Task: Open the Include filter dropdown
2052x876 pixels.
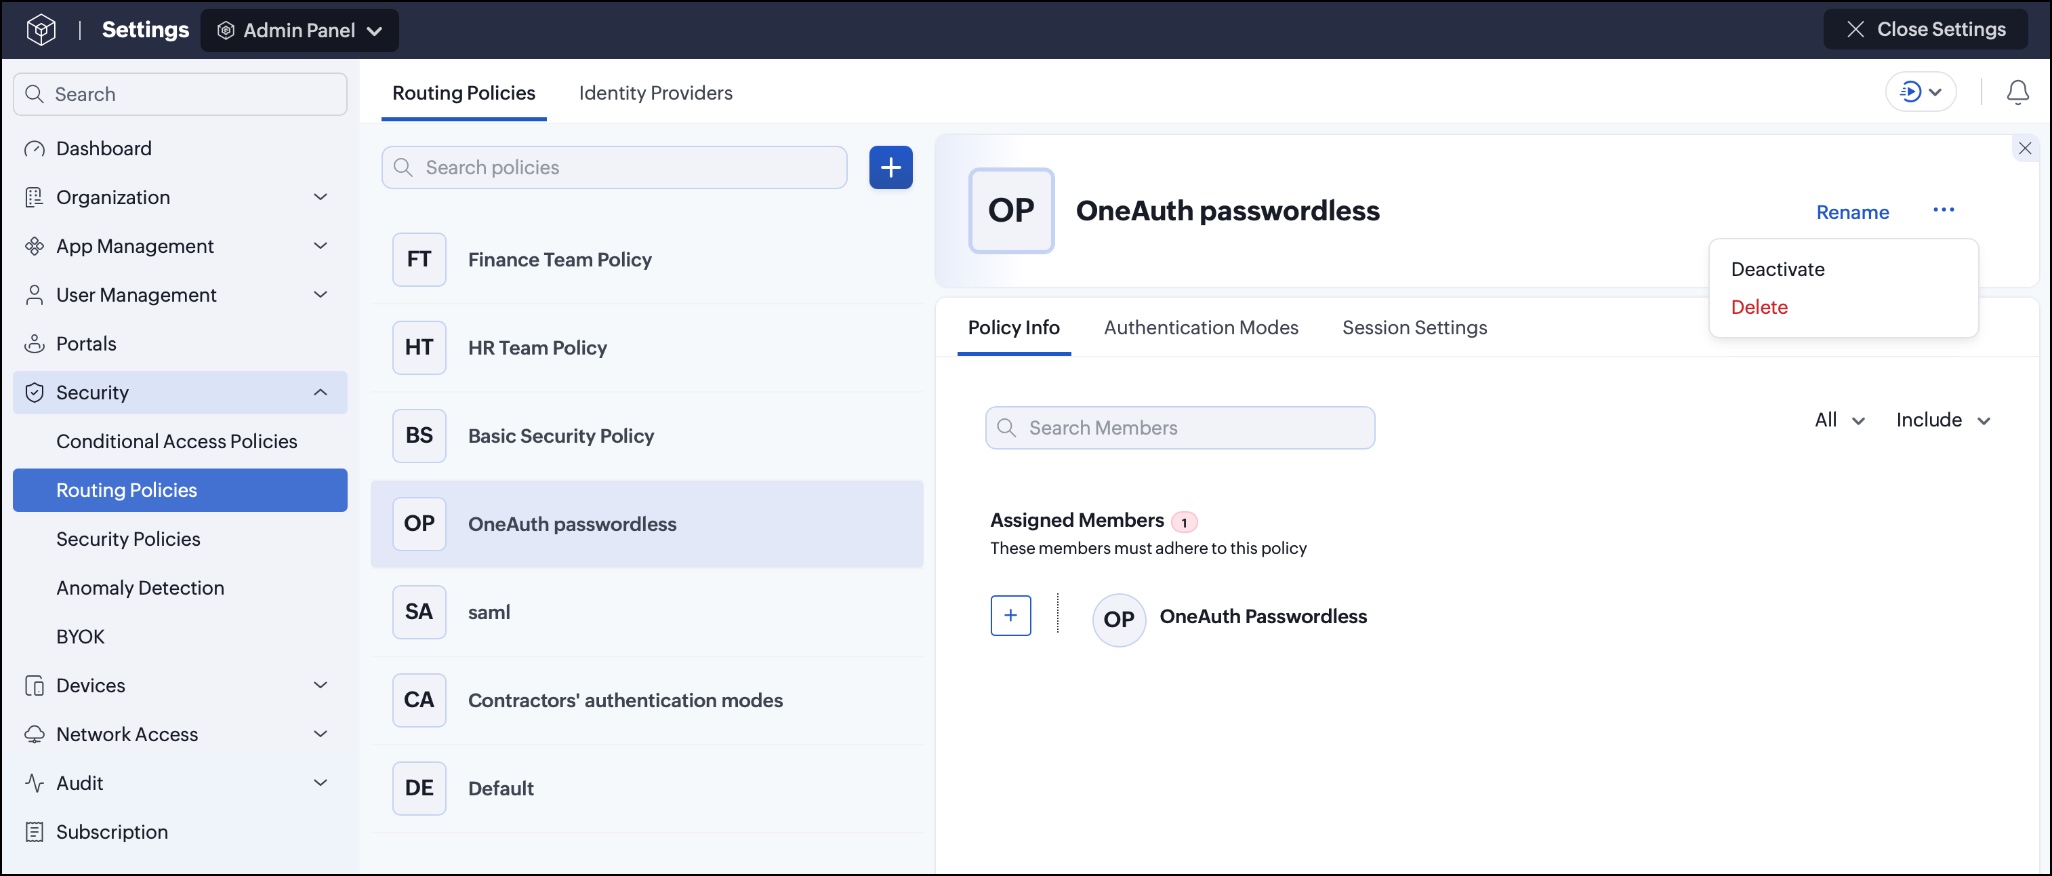Action: [1943, 420]
